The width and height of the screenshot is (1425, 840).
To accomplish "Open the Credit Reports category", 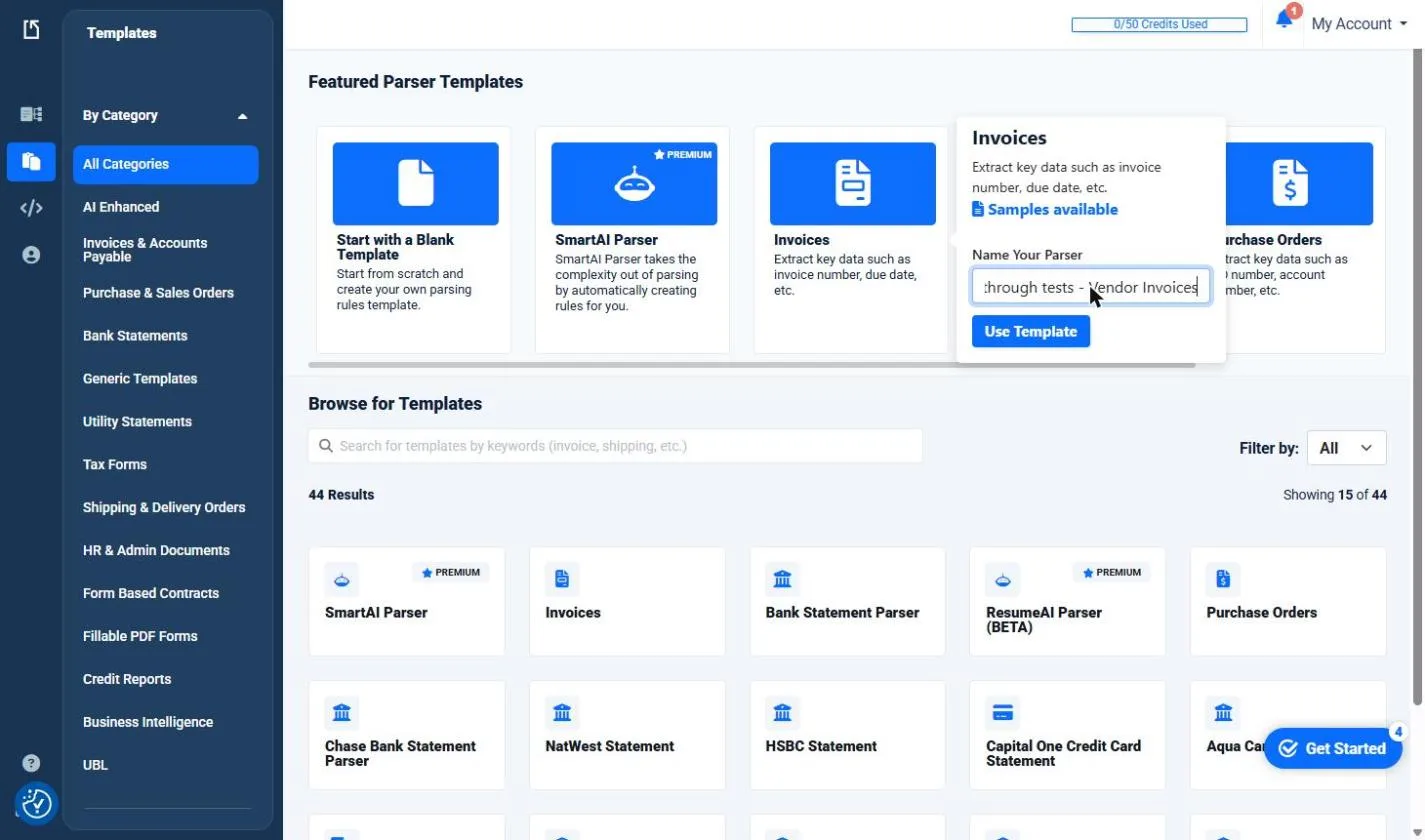I will tap(127, 679).
